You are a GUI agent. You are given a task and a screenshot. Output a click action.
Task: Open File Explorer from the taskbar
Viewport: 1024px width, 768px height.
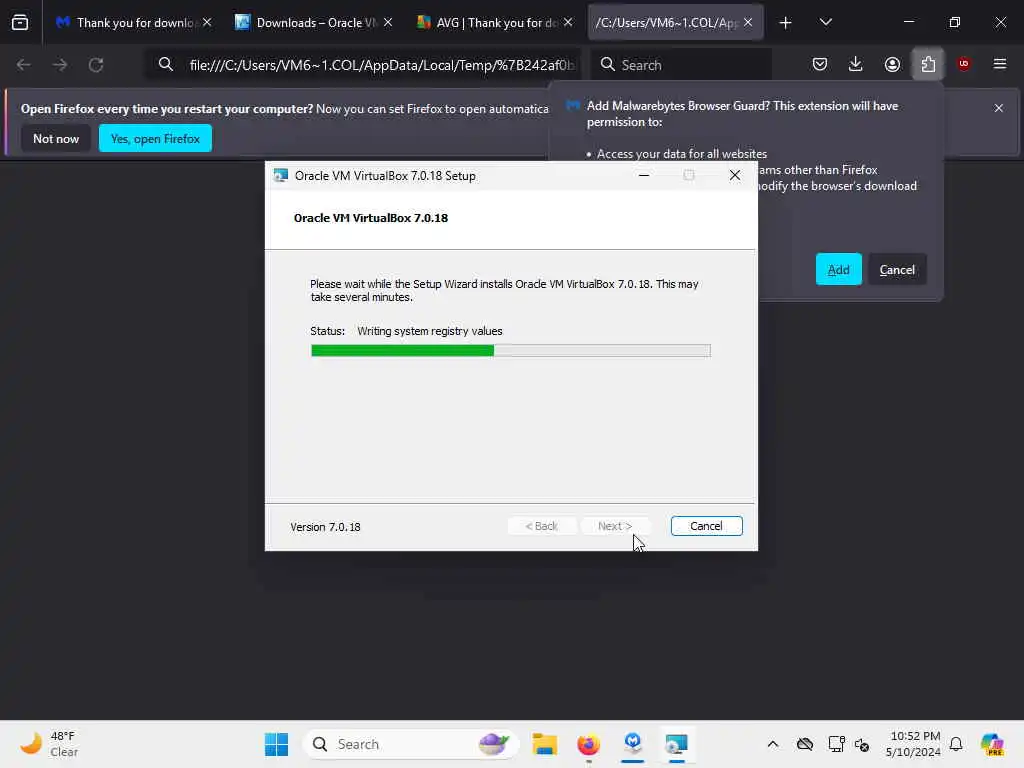click(x=544, y=744)
